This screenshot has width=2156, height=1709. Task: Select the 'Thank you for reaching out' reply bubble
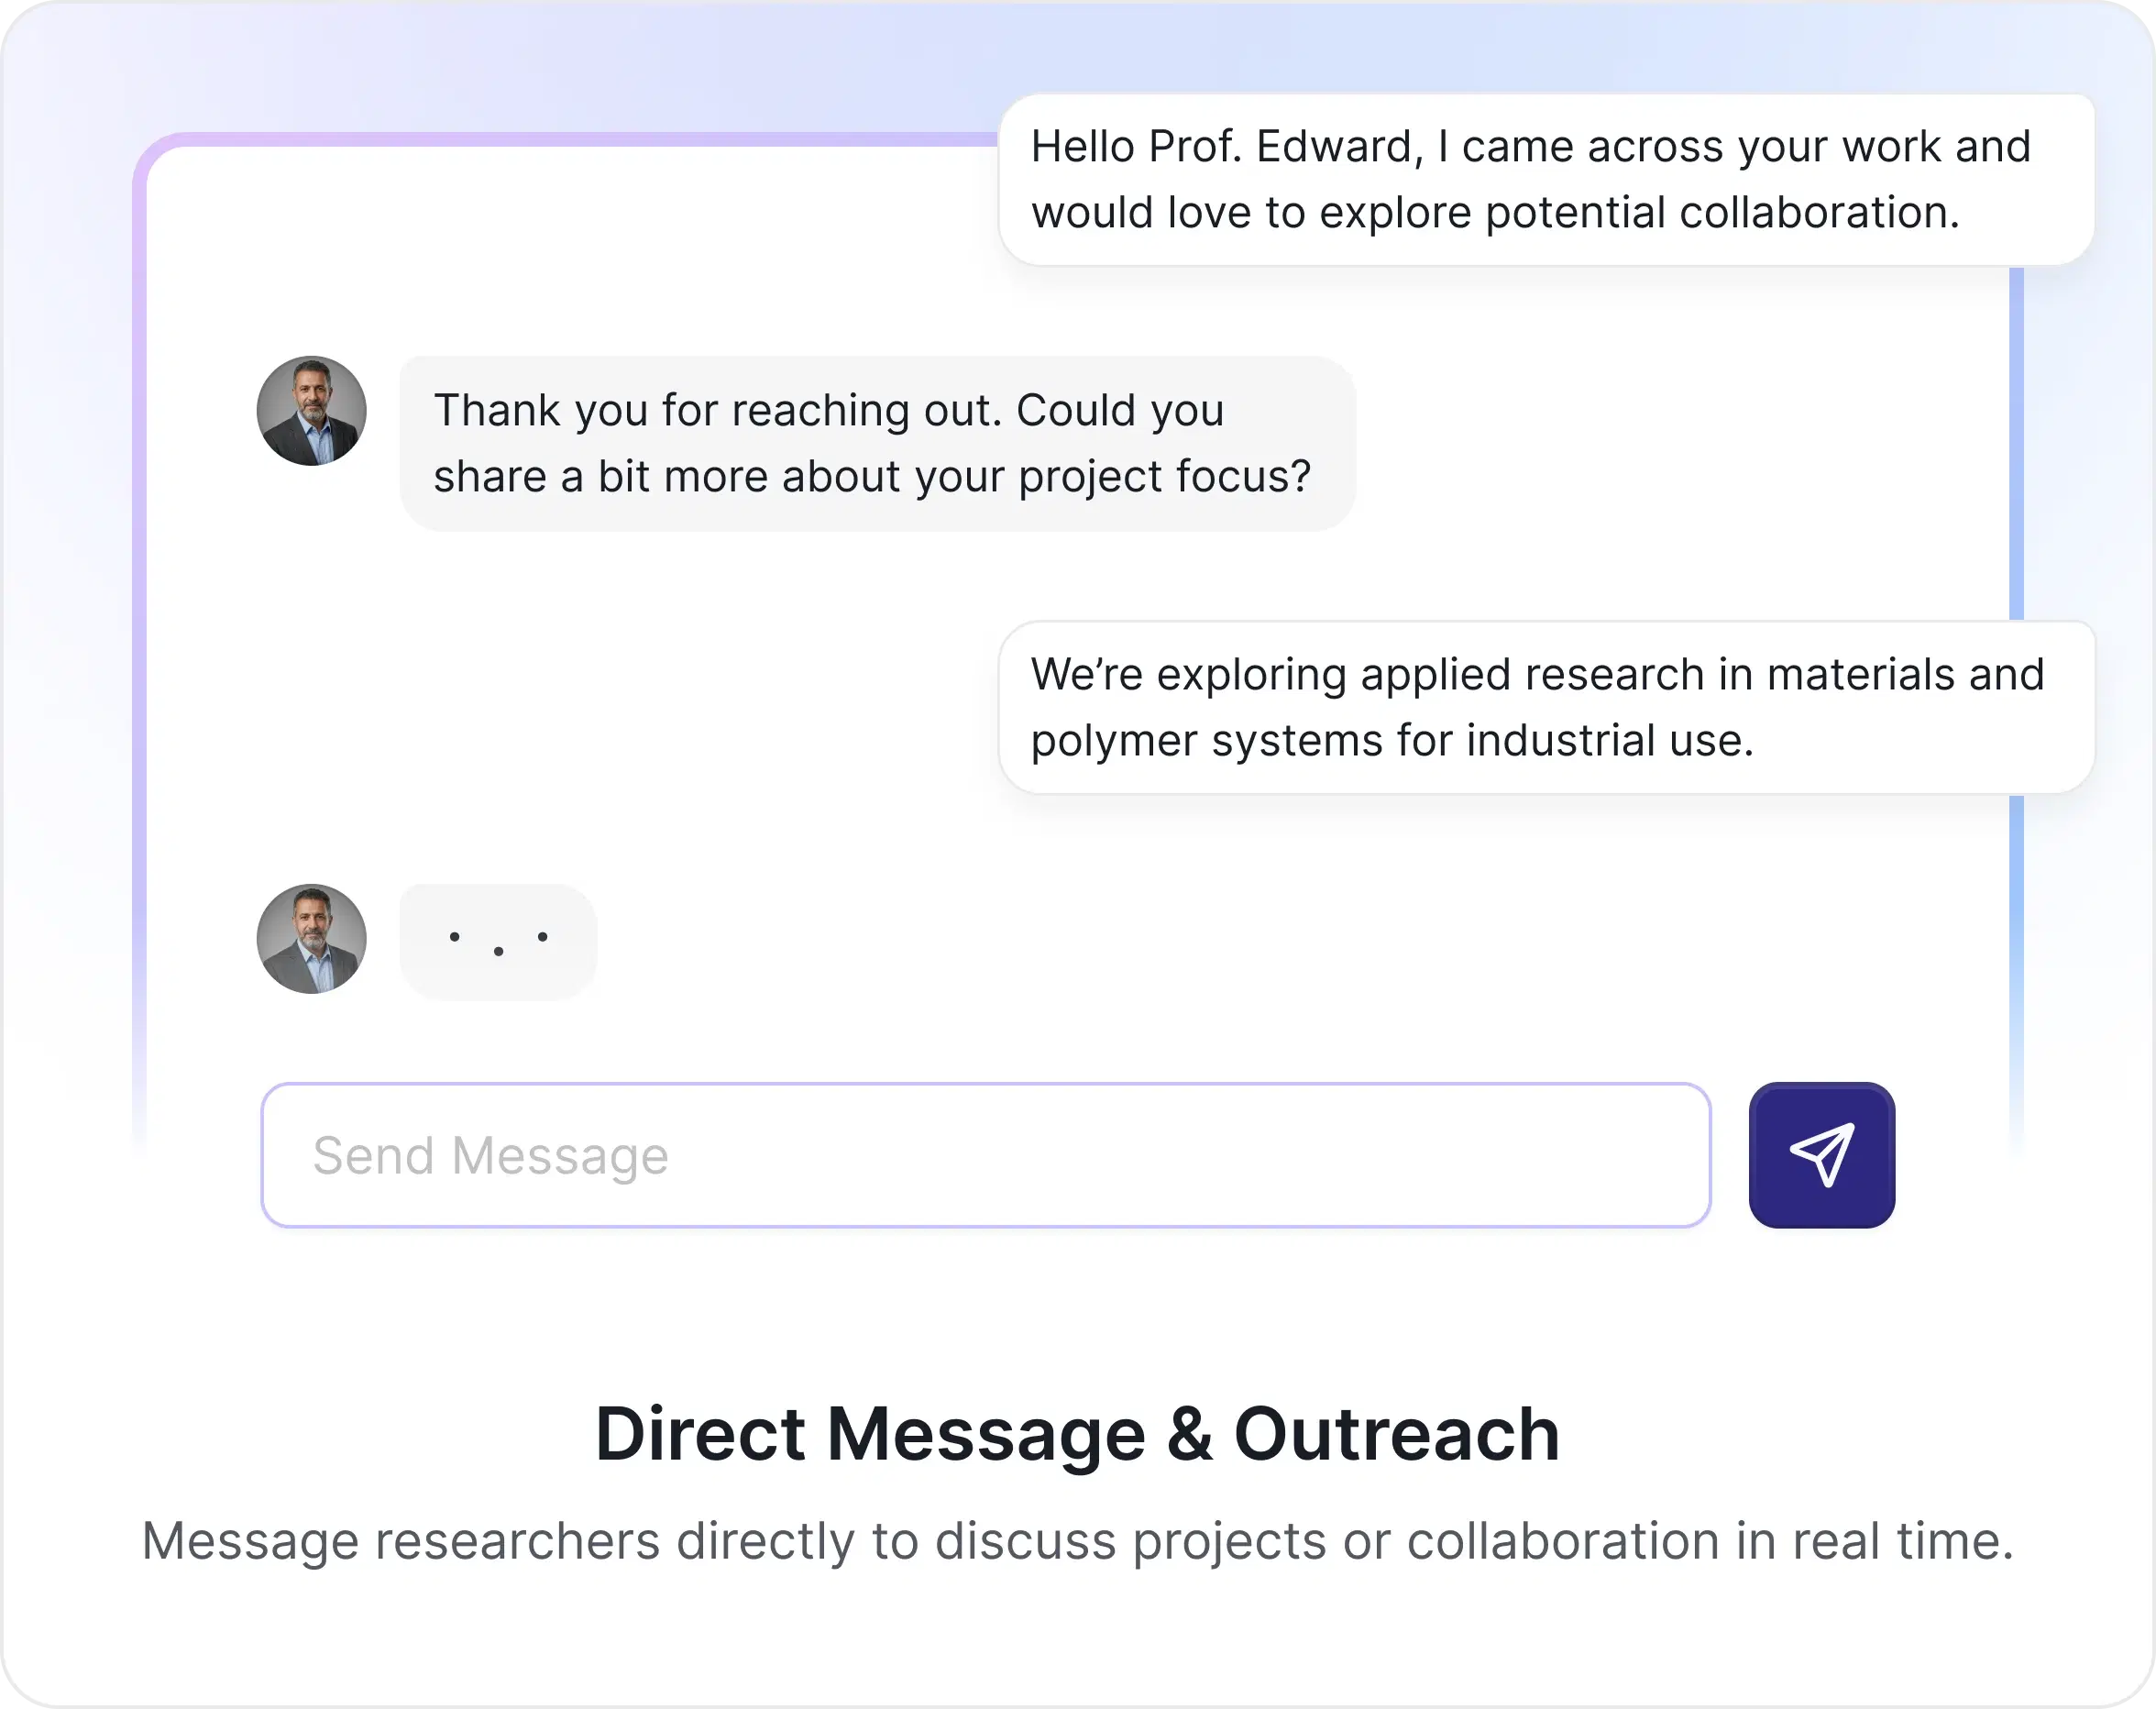[x=877, y=443]
